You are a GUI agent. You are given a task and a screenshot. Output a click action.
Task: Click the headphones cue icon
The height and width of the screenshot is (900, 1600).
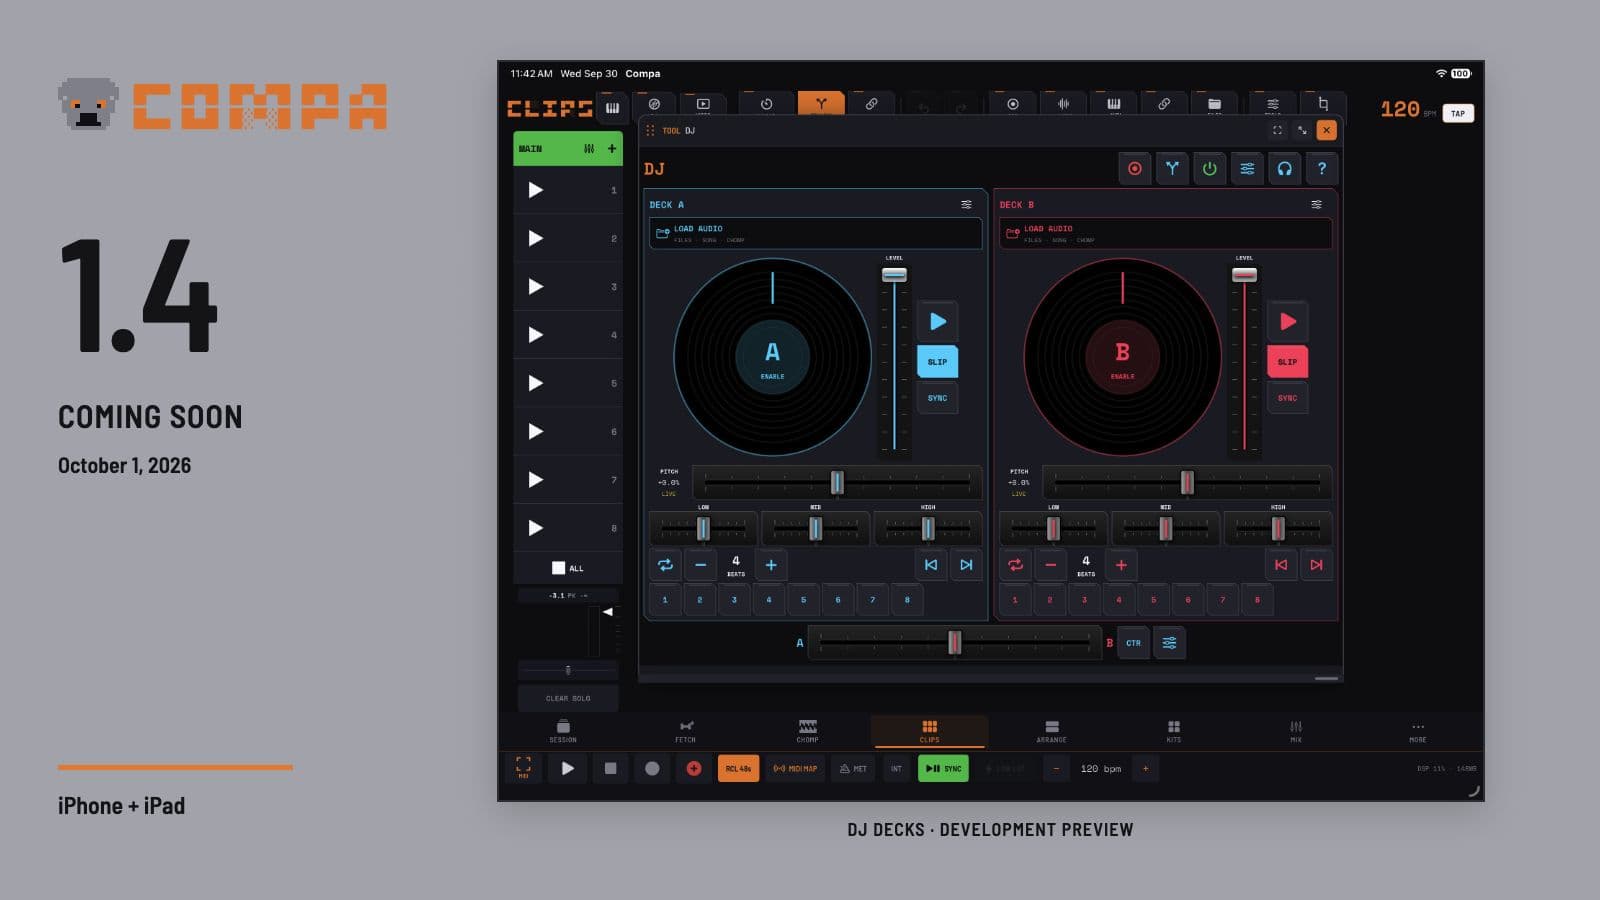[x=1284, y=169]
